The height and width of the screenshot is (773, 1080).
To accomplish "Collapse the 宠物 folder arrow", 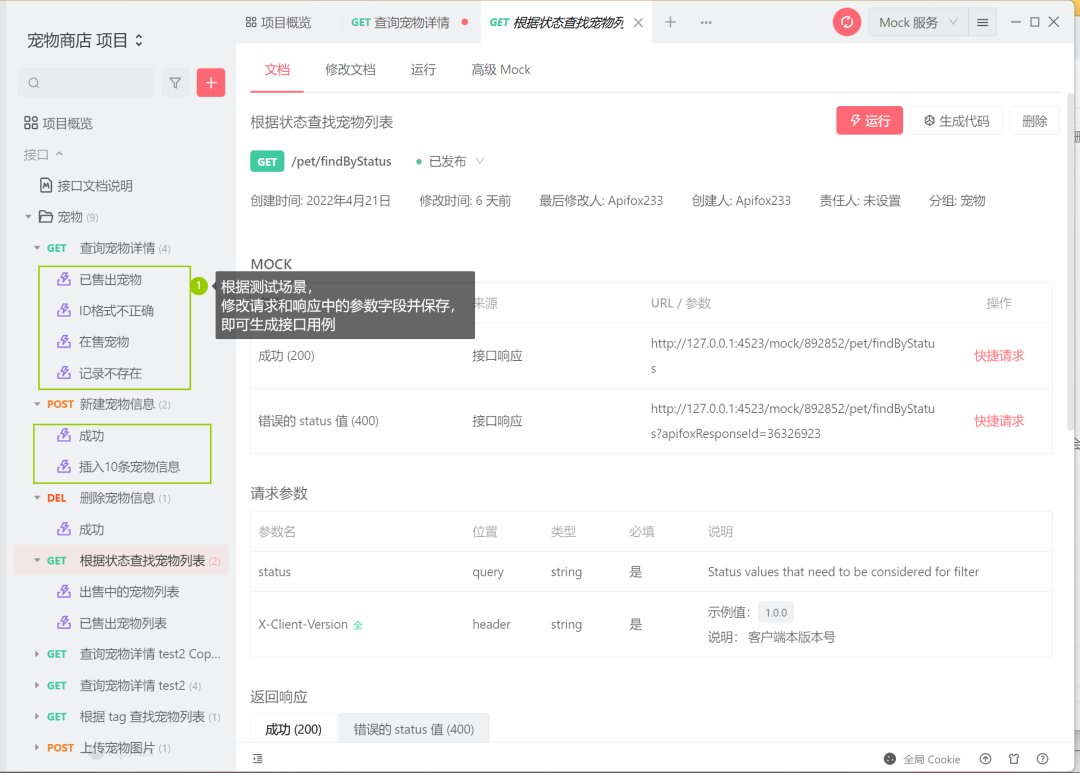I will tap(28, 216).
